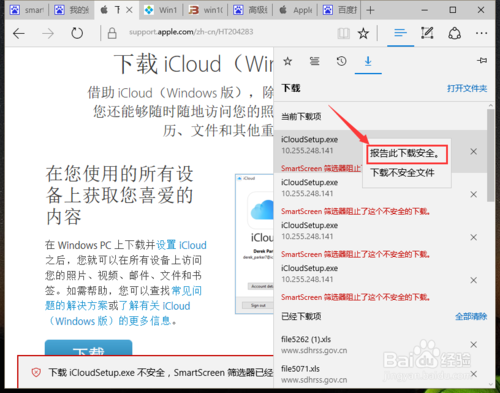500x393 pixels.
Task: Click the shield icon in SmartScreen notification
Action: 36,372
